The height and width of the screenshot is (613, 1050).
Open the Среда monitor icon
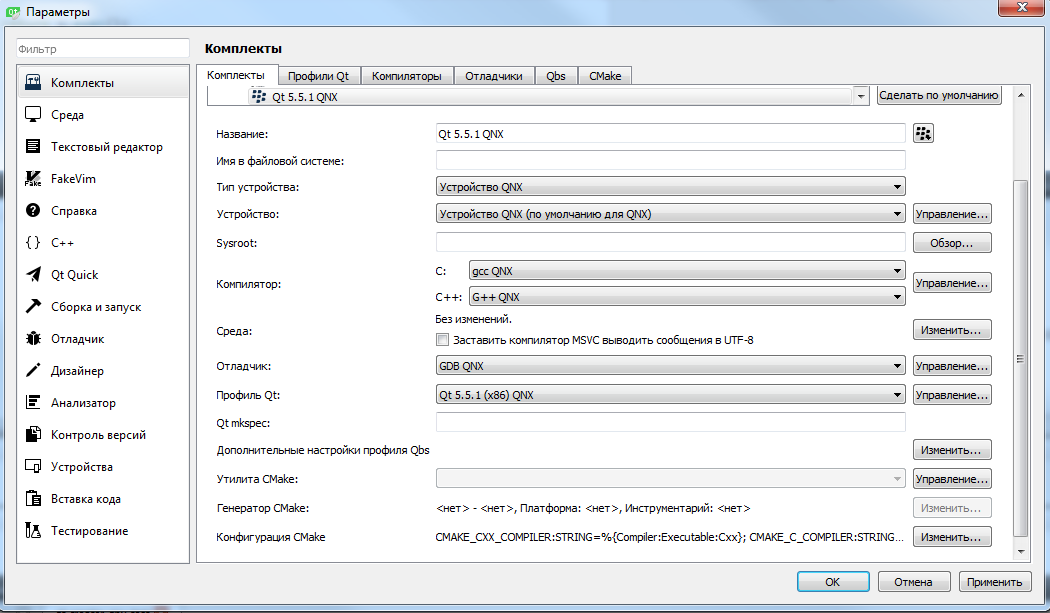click(33, 115)
